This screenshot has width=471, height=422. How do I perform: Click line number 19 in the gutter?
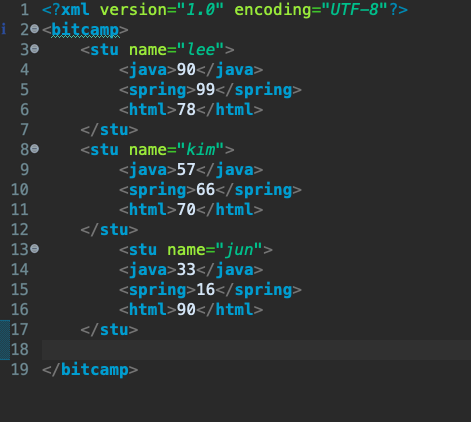(20, 370)
